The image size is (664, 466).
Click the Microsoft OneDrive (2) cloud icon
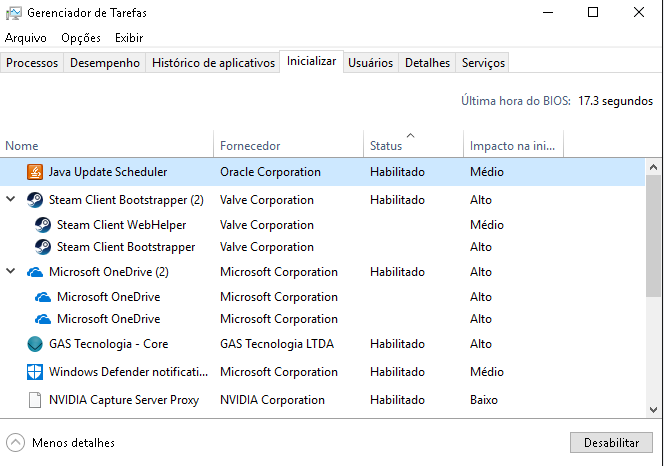pyautogui.click(x=35, y=272)
